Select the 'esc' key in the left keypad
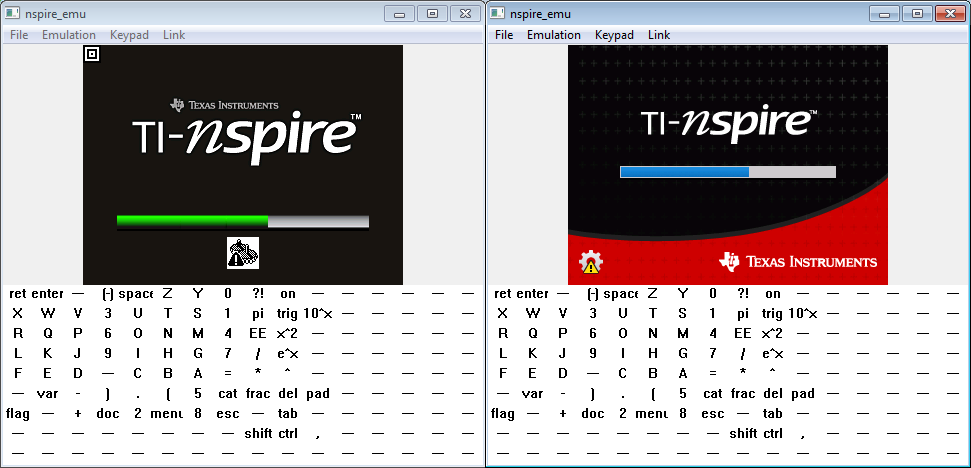Screen dimensions: 971x468 228,414
